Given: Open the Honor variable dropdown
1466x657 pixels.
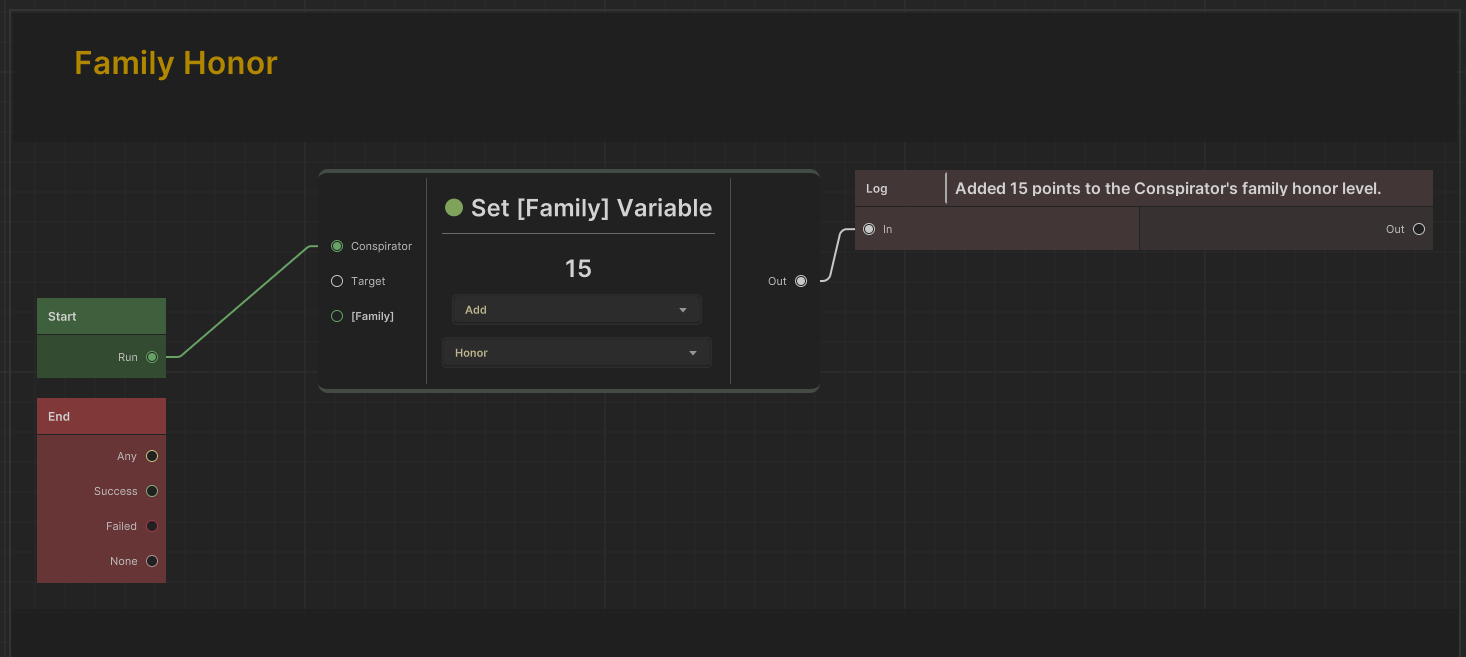Looking at the screenshot, I should tap(576, 353).
